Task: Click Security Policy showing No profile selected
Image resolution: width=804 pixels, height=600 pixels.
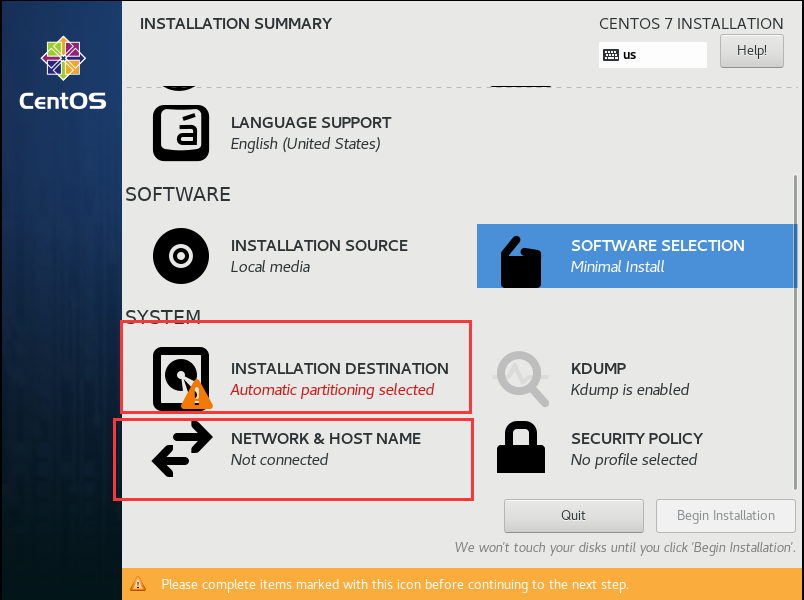Action: click(x=637, y=446)
